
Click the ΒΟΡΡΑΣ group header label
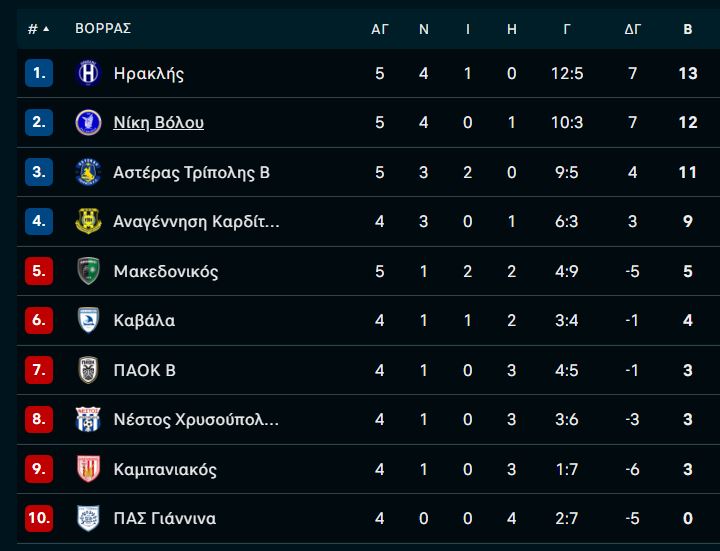coord(103,29)
